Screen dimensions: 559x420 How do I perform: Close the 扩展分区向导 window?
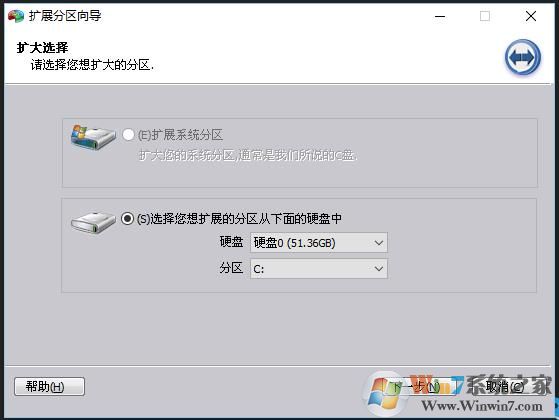tap(531, 16)
